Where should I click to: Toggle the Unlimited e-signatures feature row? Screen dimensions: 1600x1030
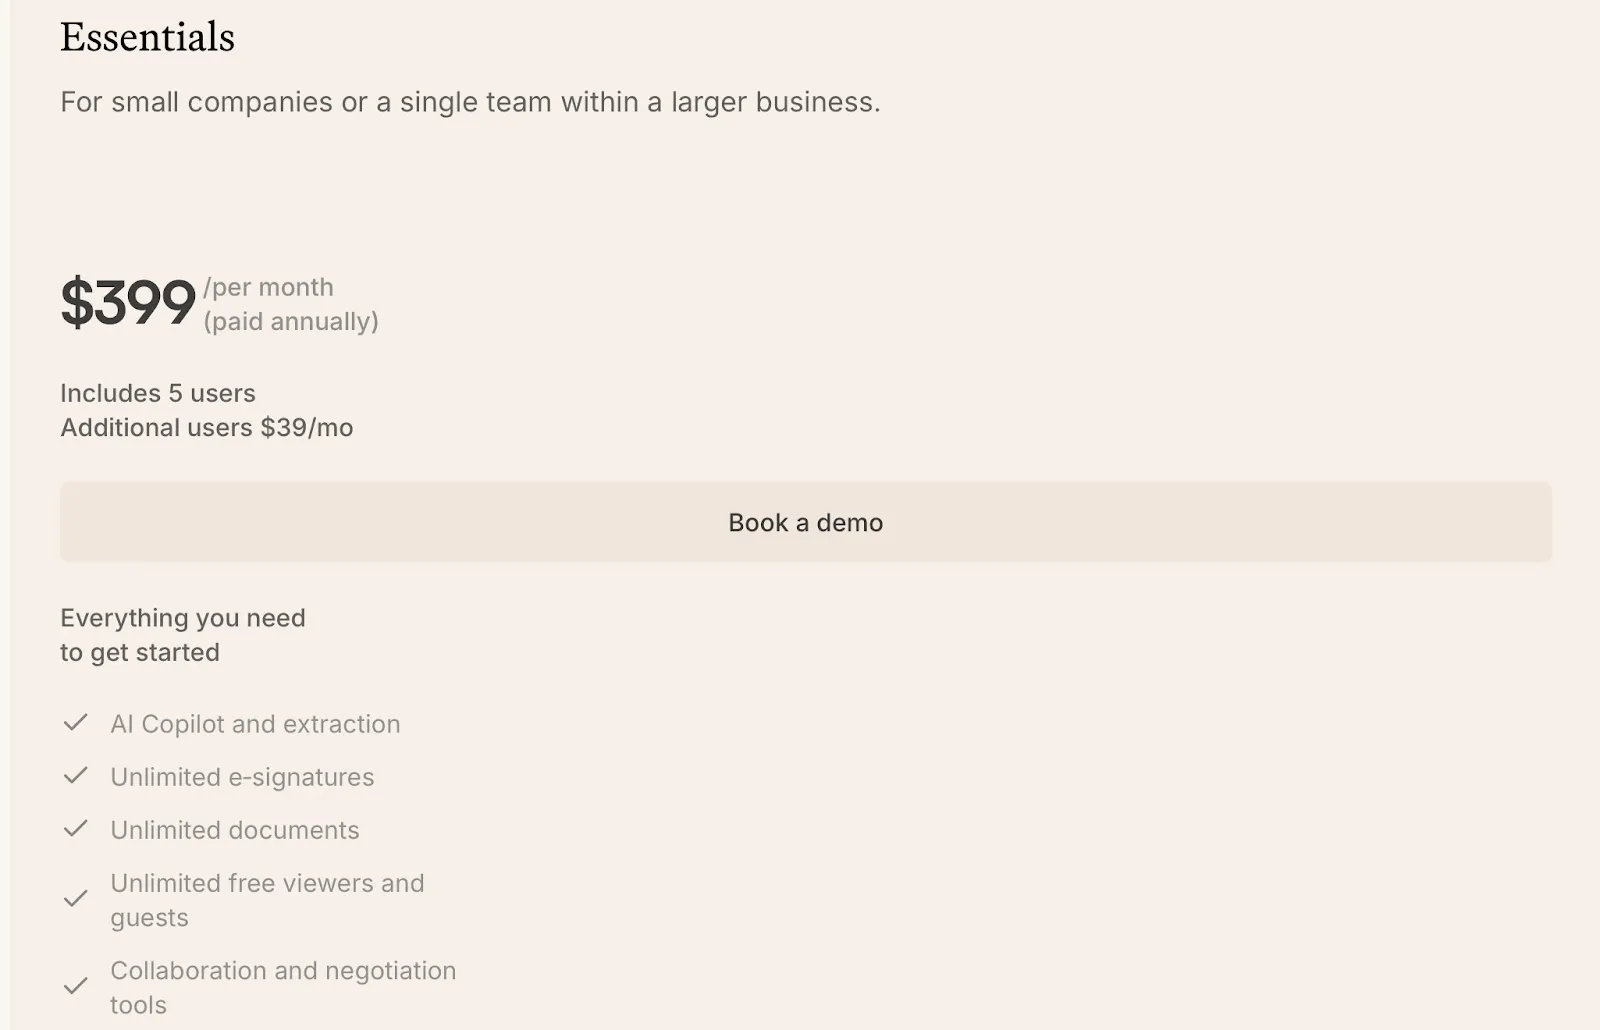click(x=242, y=776)
